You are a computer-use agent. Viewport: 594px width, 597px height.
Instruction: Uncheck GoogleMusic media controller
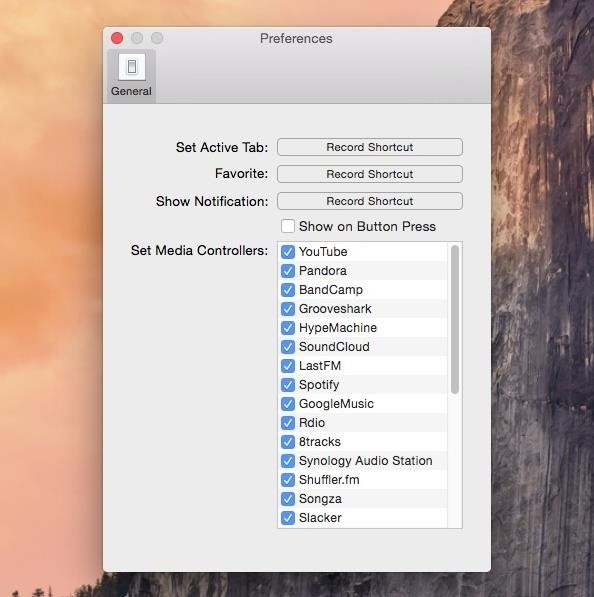[x=288, y=404]
